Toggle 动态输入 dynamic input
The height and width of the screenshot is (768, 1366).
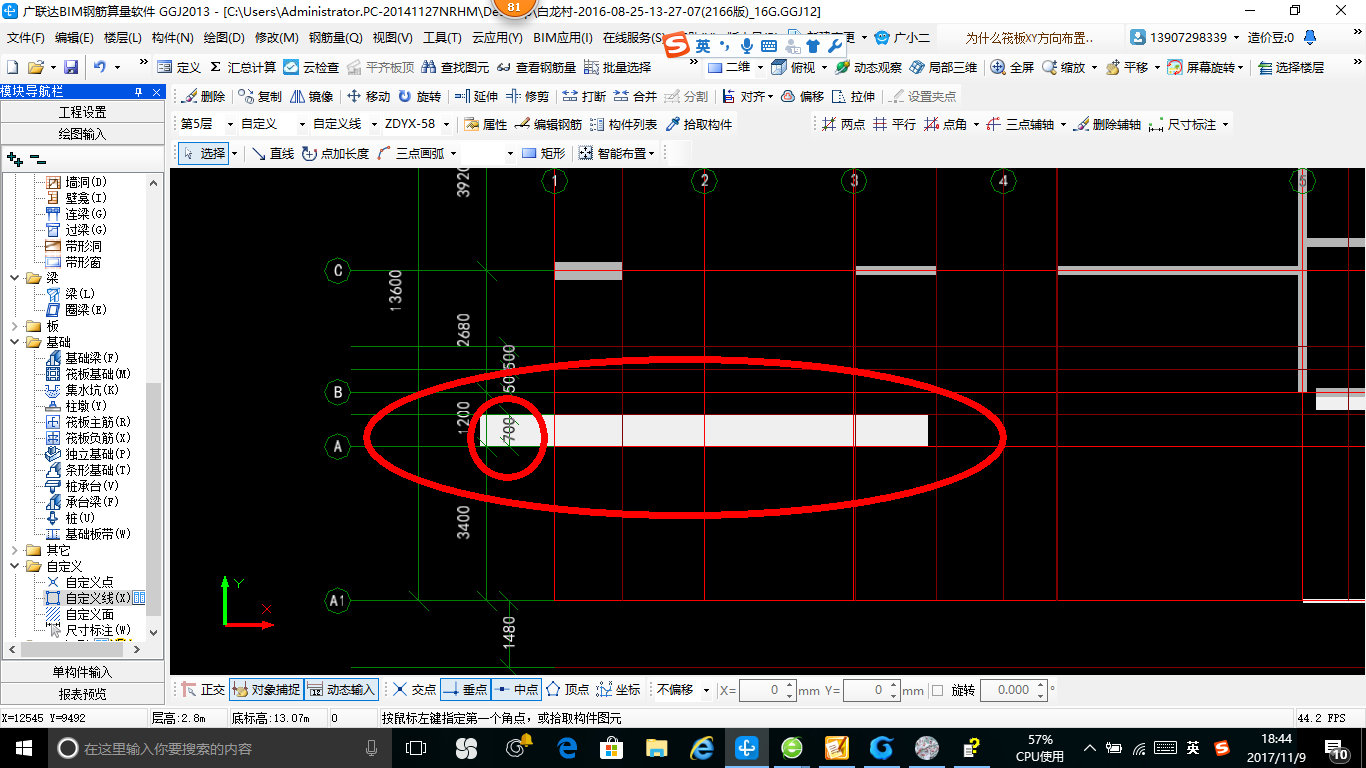[341, 690]
